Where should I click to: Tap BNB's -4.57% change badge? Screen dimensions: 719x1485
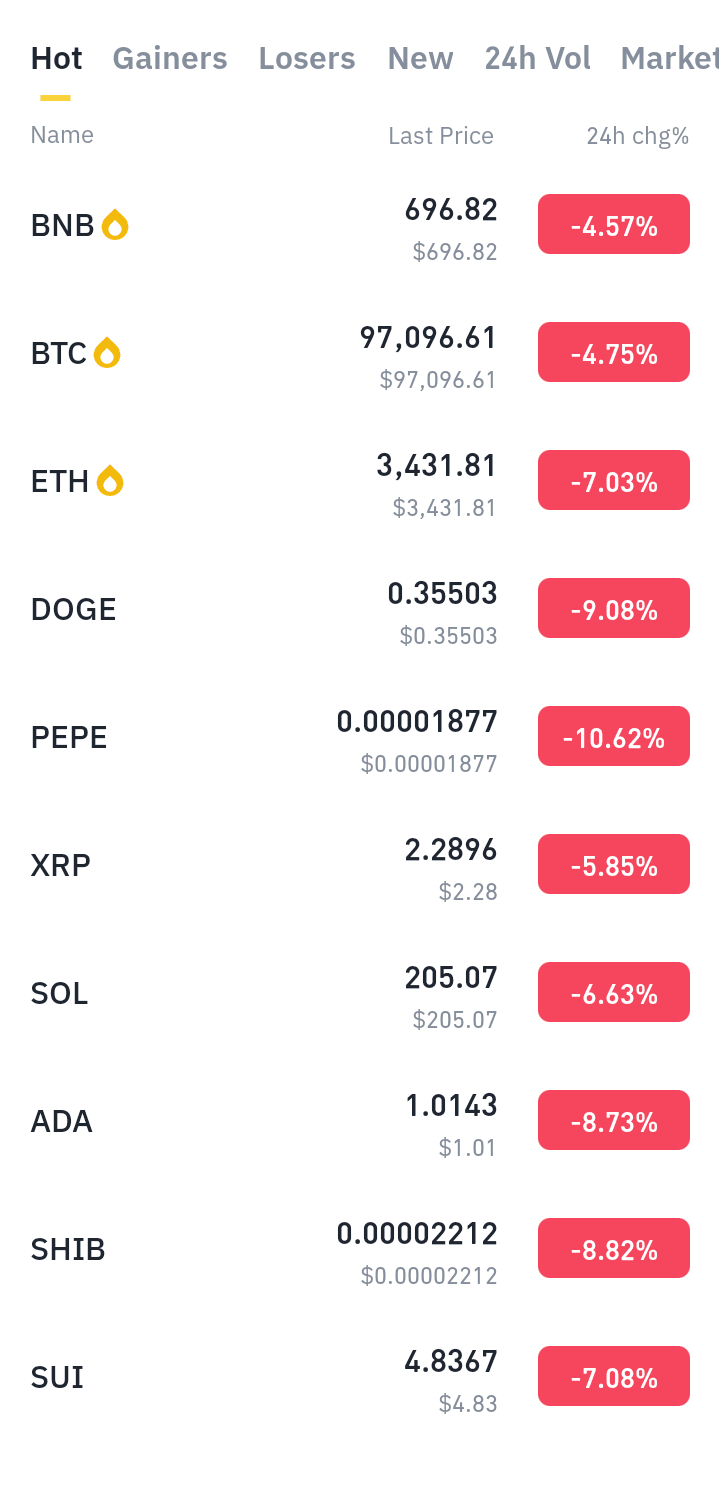[x=614, y=224]
